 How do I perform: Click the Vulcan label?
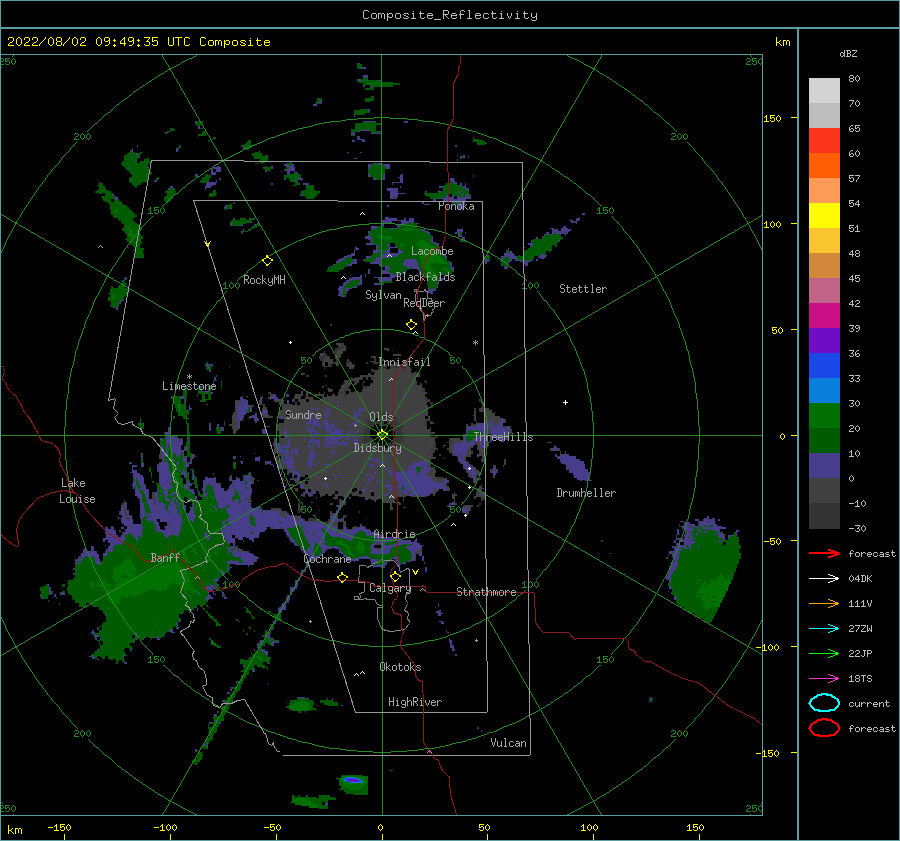[x=508, y=743]
